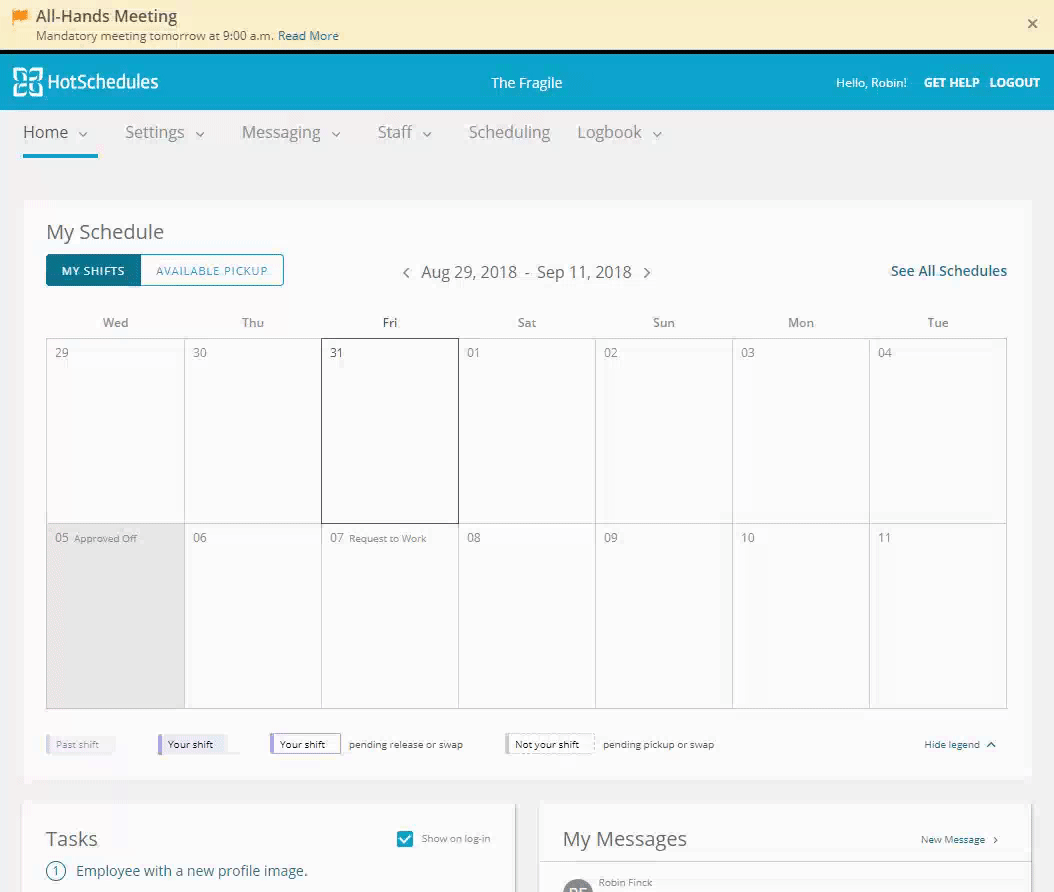
Task: Switch to the Available Pickup view
Action: click(212, 271)
